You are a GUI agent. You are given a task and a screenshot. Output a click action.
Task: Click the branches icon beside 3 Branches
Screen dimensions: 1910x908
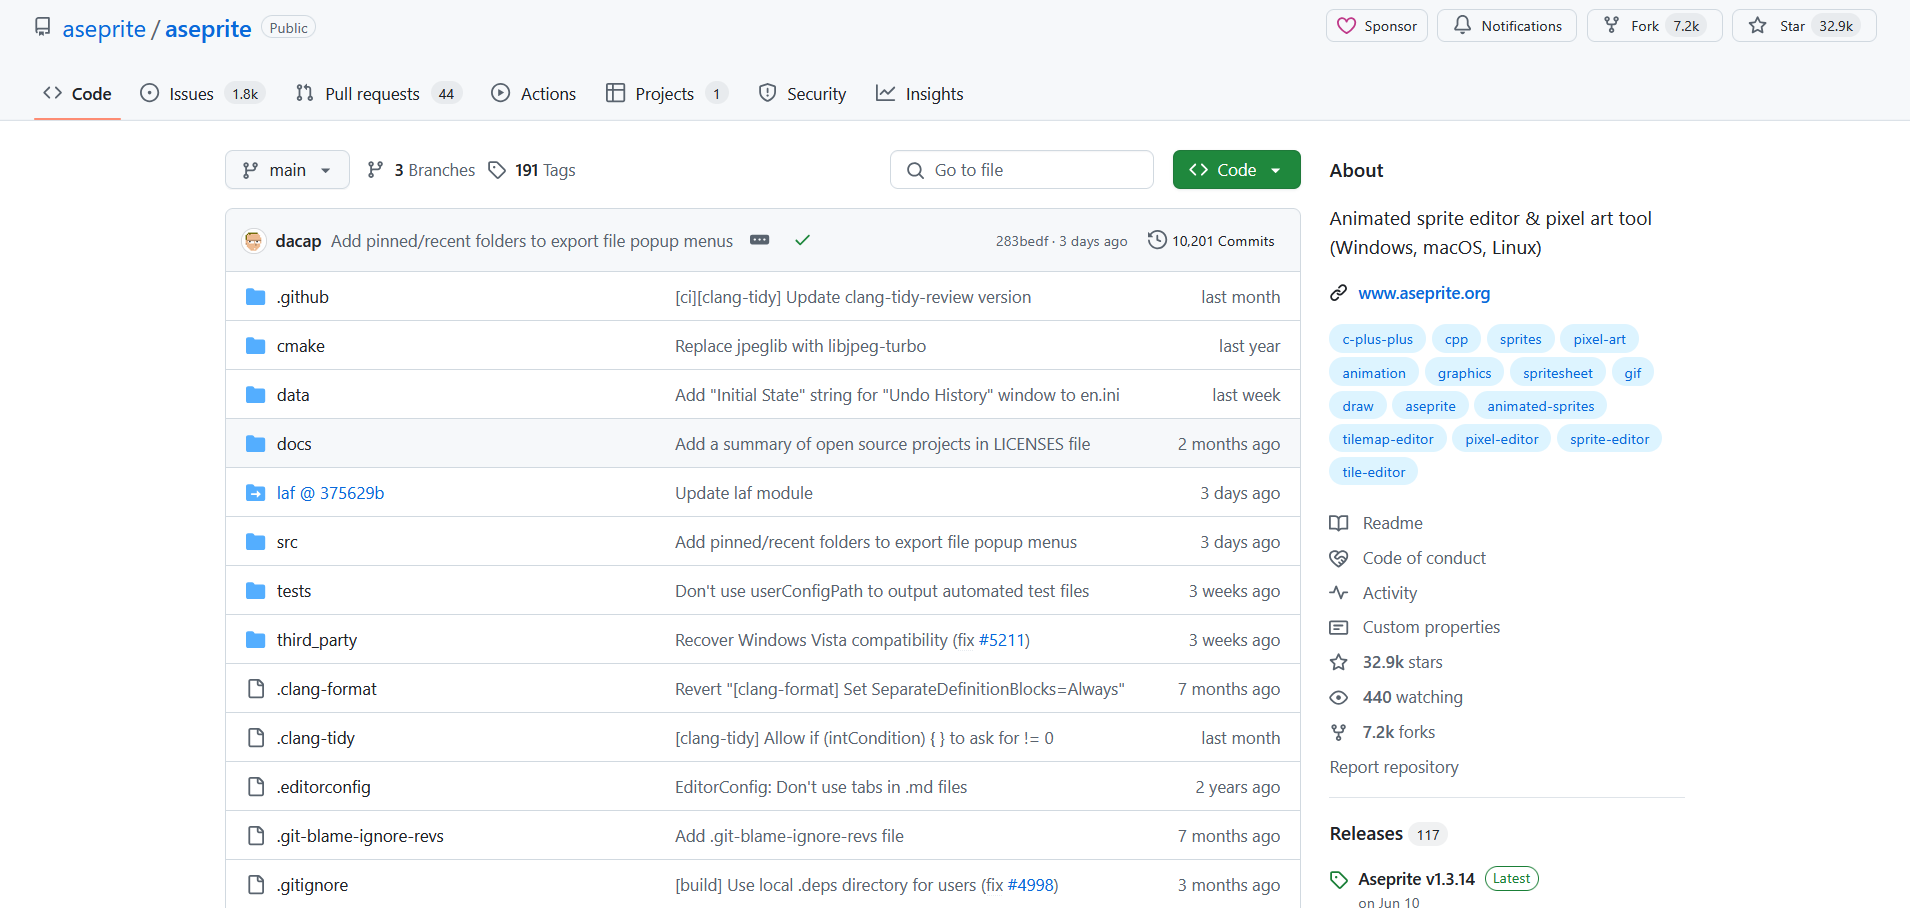pos(375,170)
